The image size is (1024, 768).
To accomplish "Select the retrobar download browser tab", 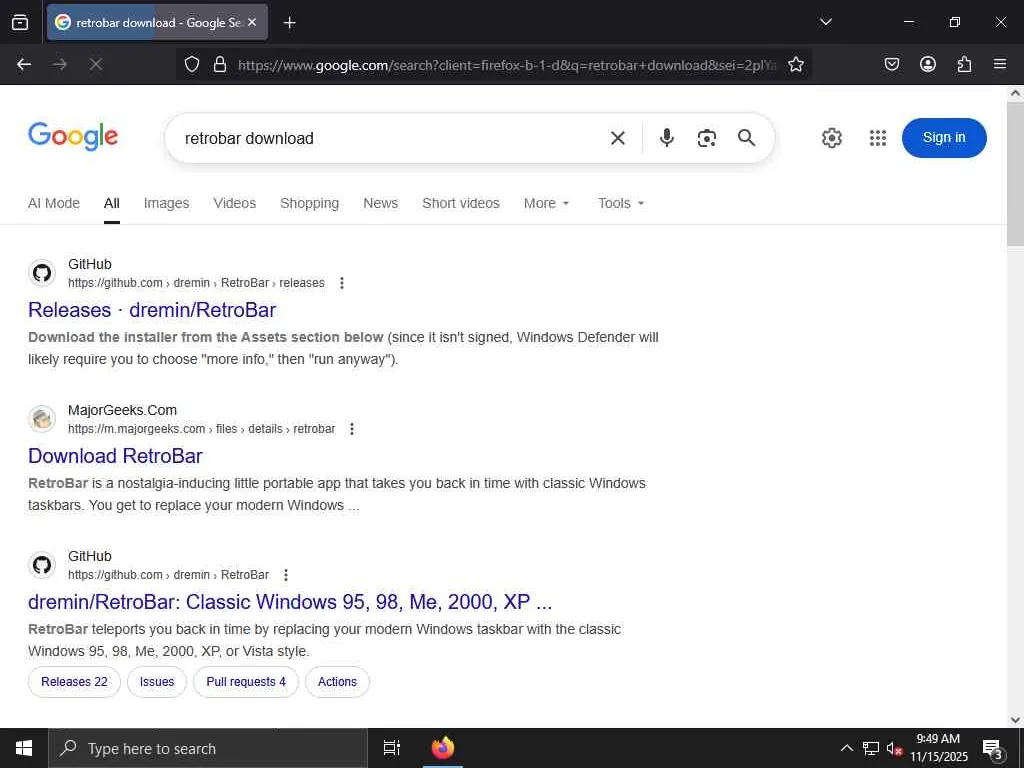I will click(157, 22).
